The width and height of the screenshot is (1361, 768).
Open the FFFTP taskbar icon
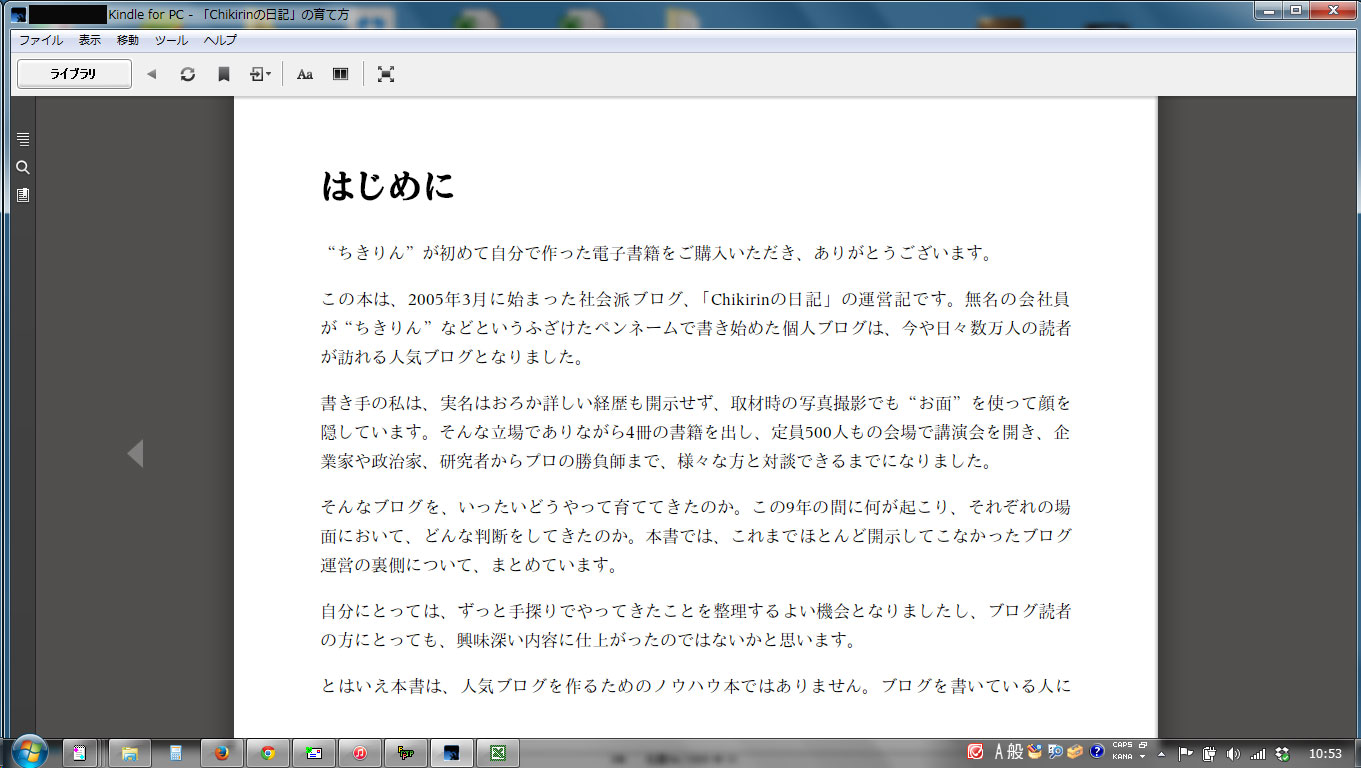click(x=406, y=753)
